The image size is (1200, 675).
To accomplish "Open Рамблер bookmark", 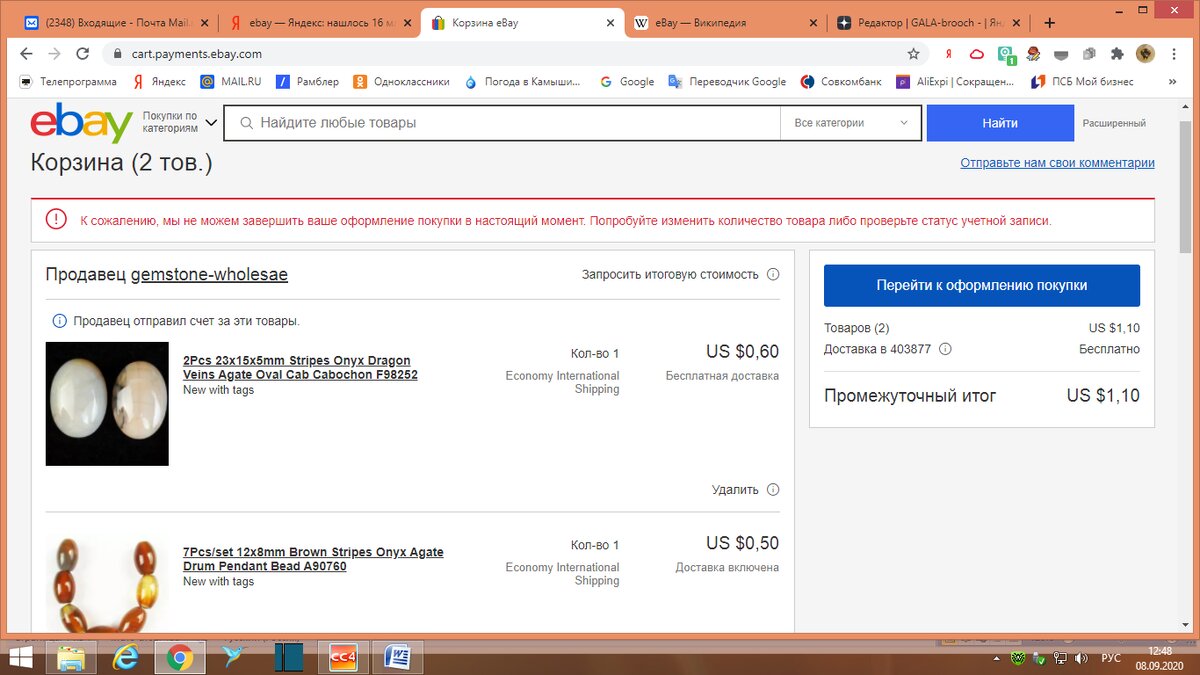I will 308,82.
